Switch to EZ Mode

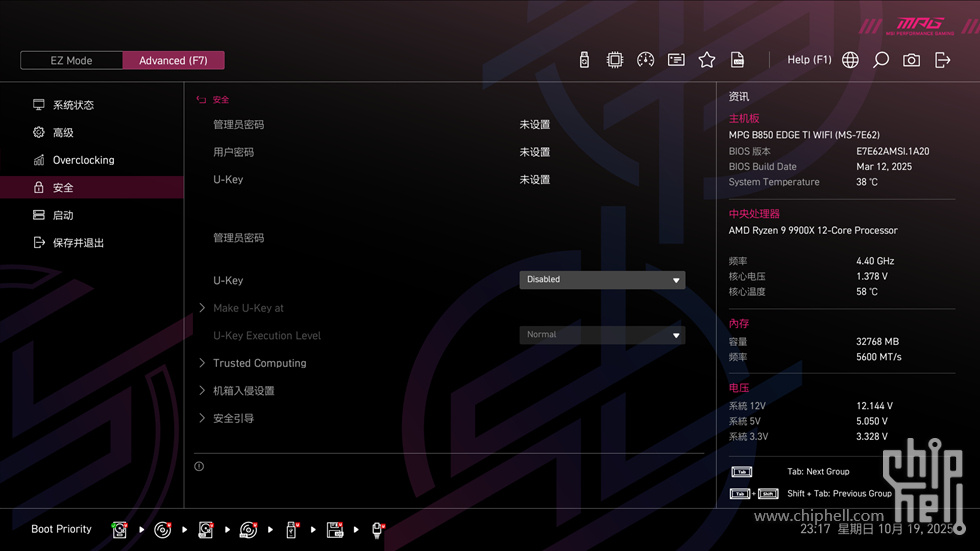coord(71,61)
